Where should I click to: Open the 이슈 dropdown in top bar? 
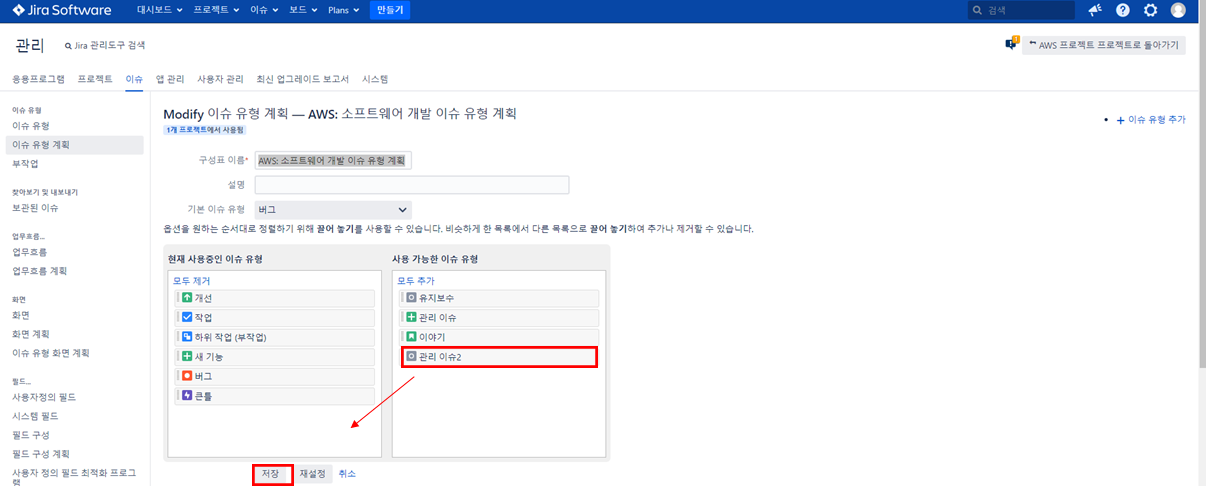(x=265, y=10)
